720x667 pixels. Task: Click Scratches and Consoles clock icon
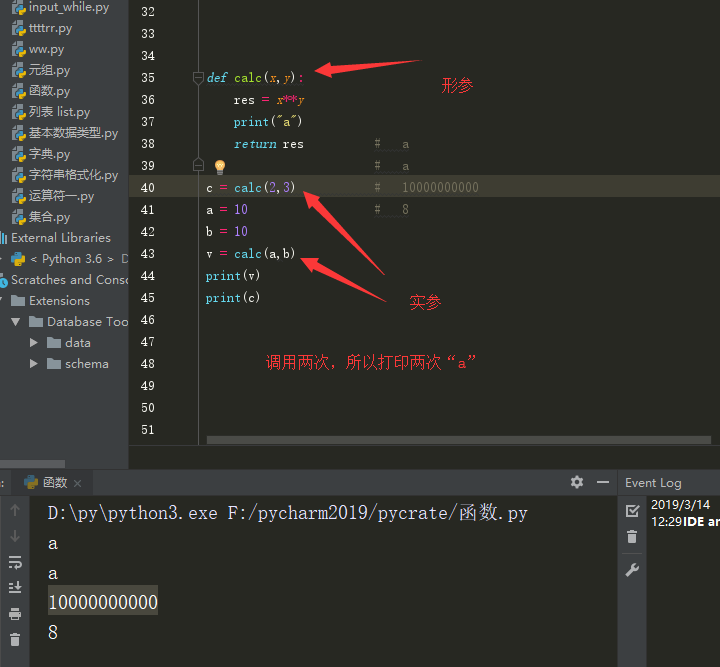4,281
